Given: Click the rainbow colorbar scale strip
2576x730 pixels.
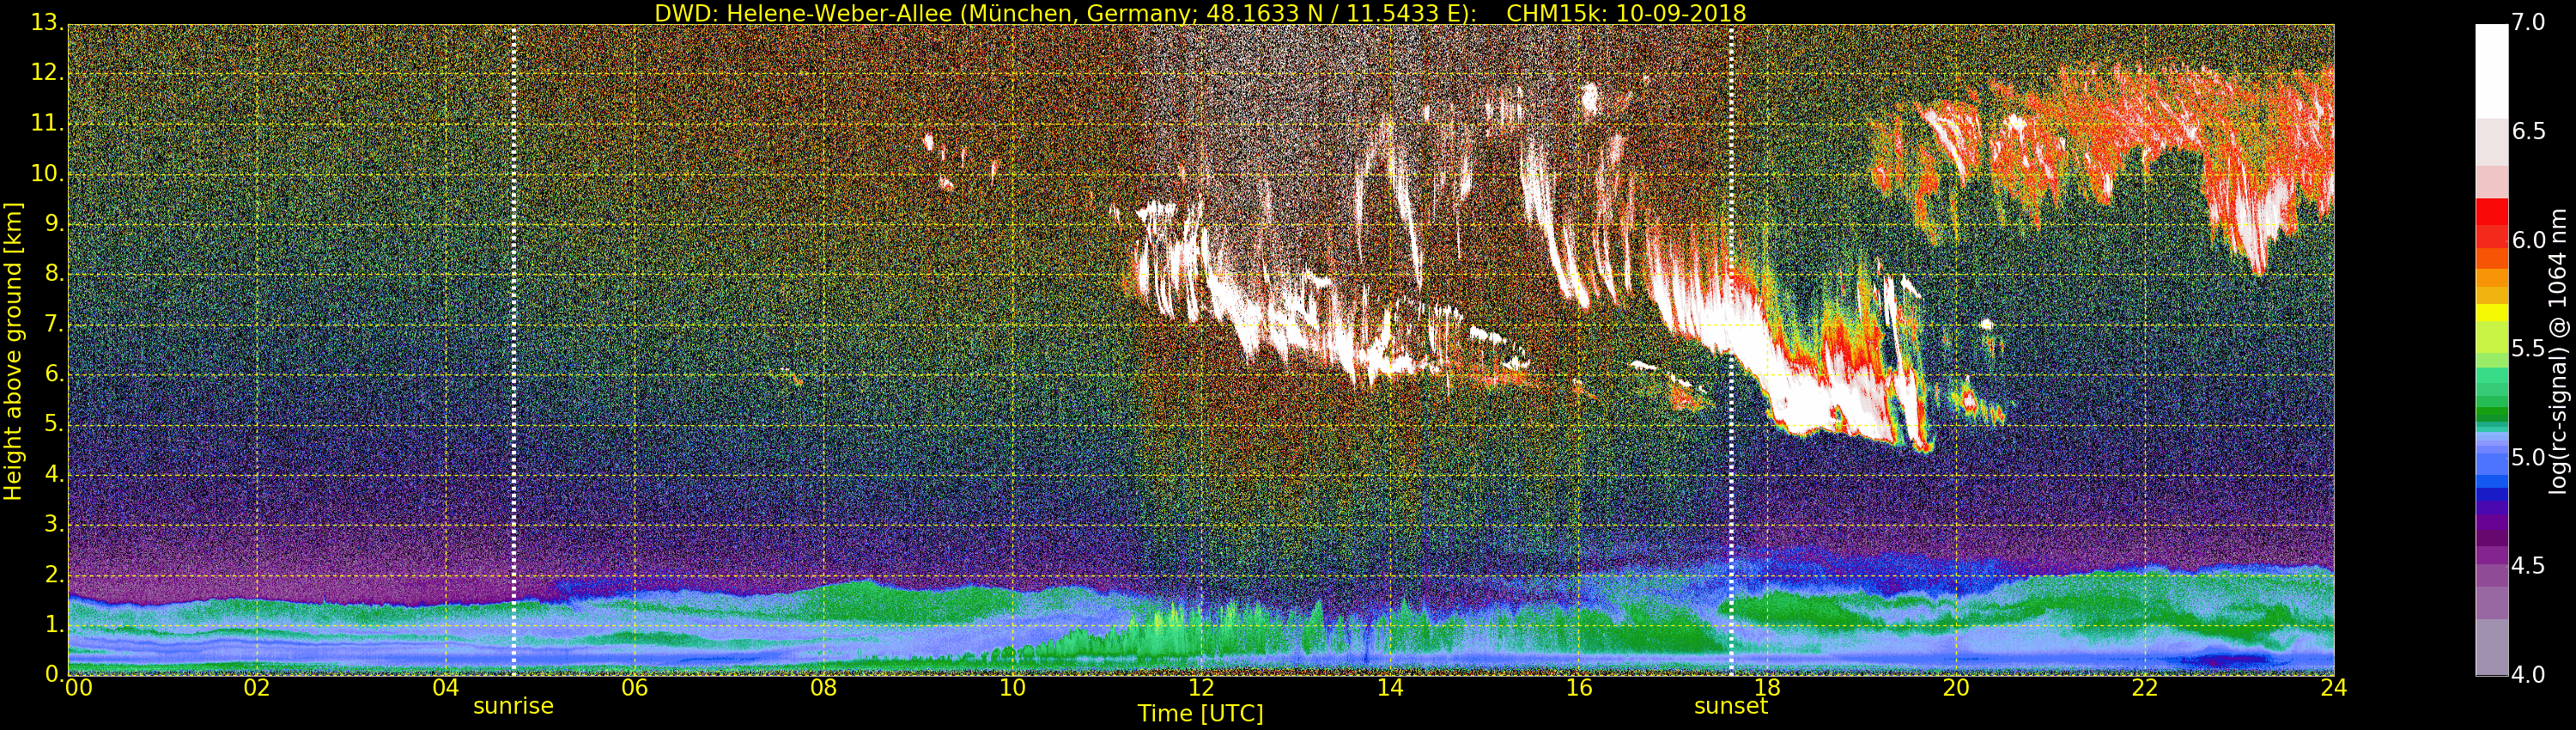Looking at the screenshot, I should tap(2491, 350).
